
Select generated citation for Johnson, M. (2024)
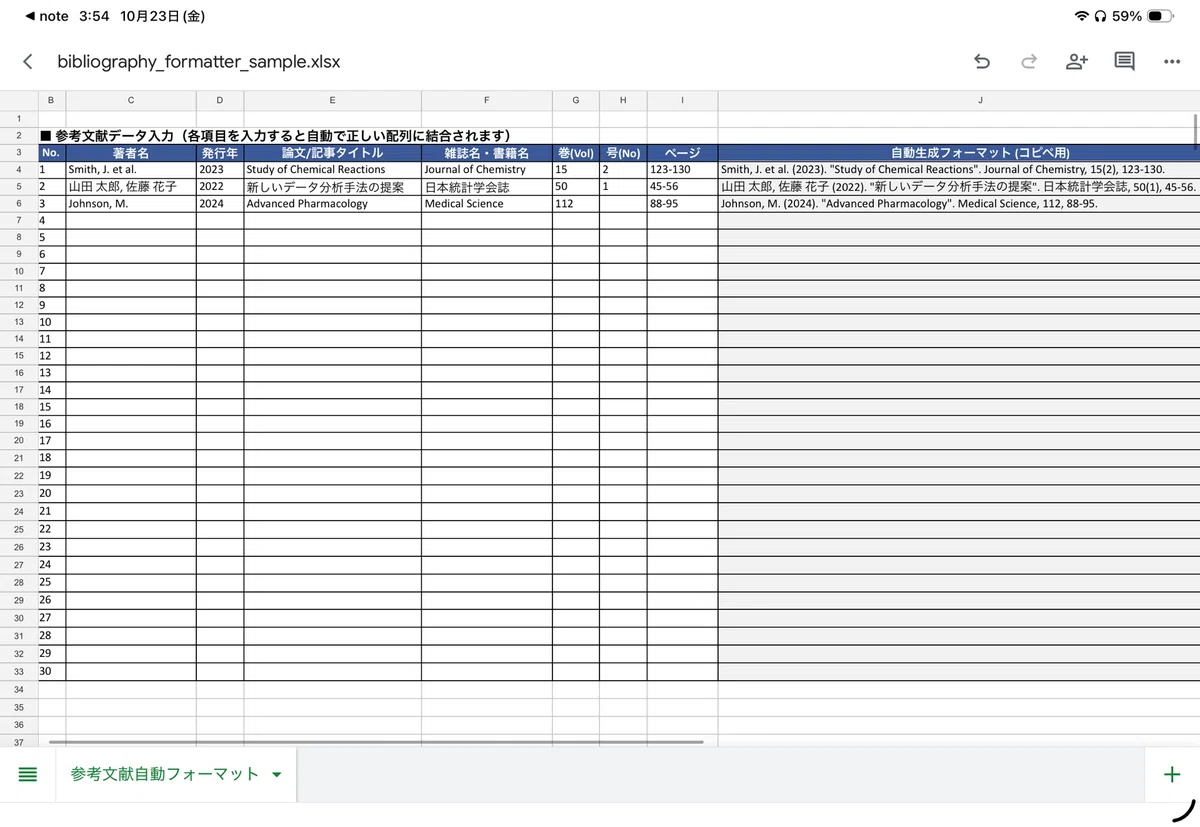click(x=958, y=203)
